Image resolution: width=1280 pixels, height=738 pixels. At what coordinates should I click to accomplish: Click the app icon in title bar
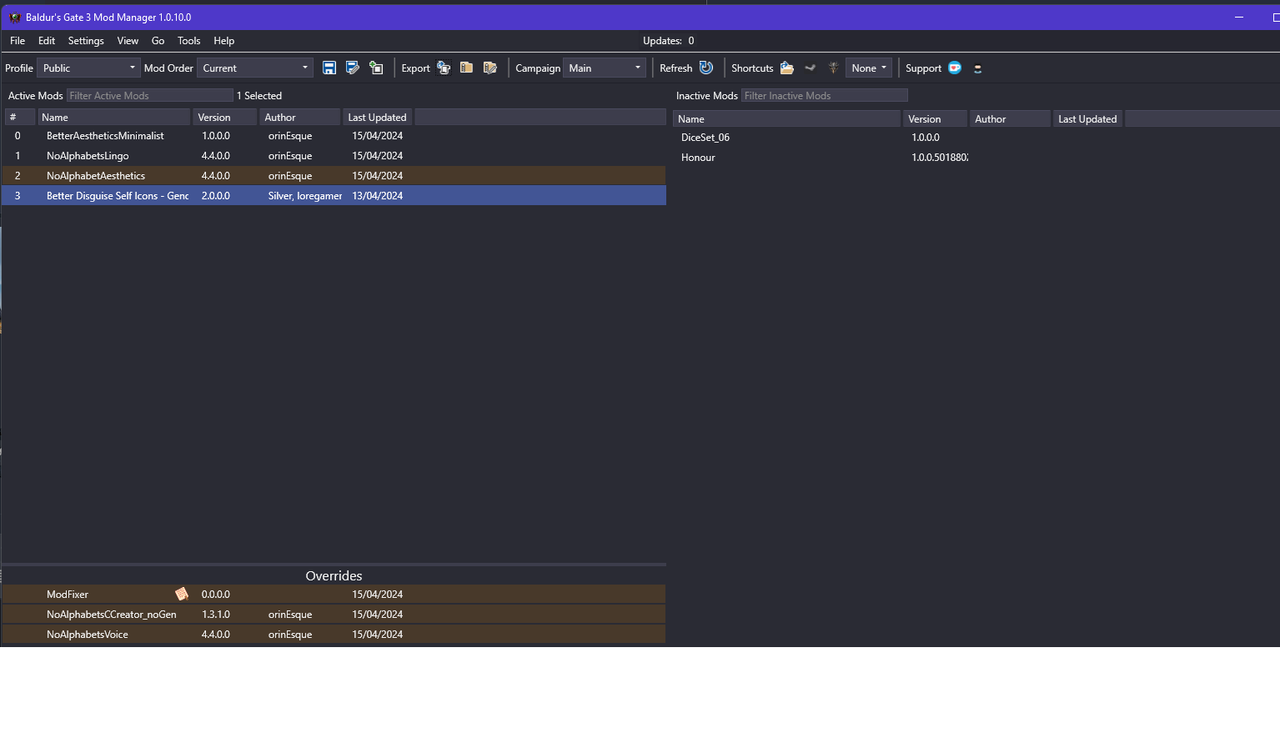[15, 17]
